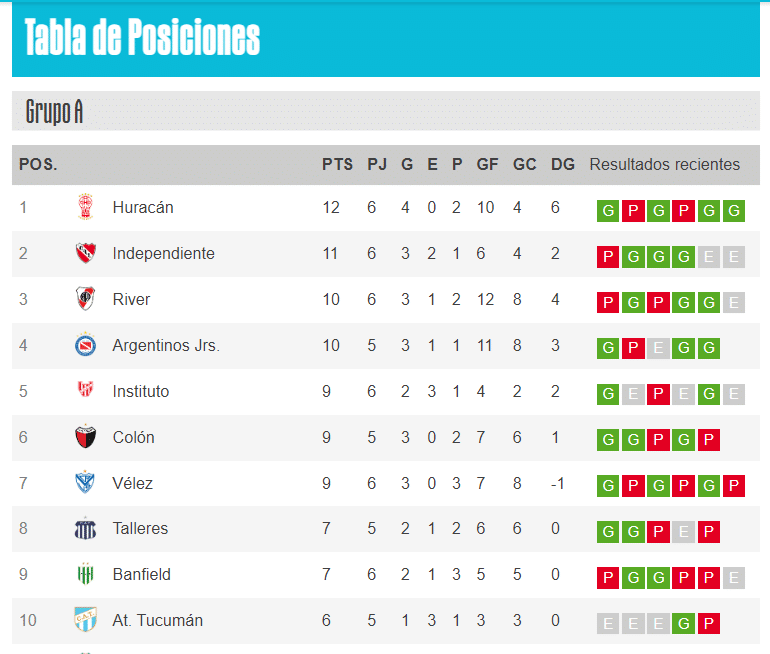Click the Colón club crest
Image resolution: width=770 pixels, height=654 pixels.
click(85, 436)
